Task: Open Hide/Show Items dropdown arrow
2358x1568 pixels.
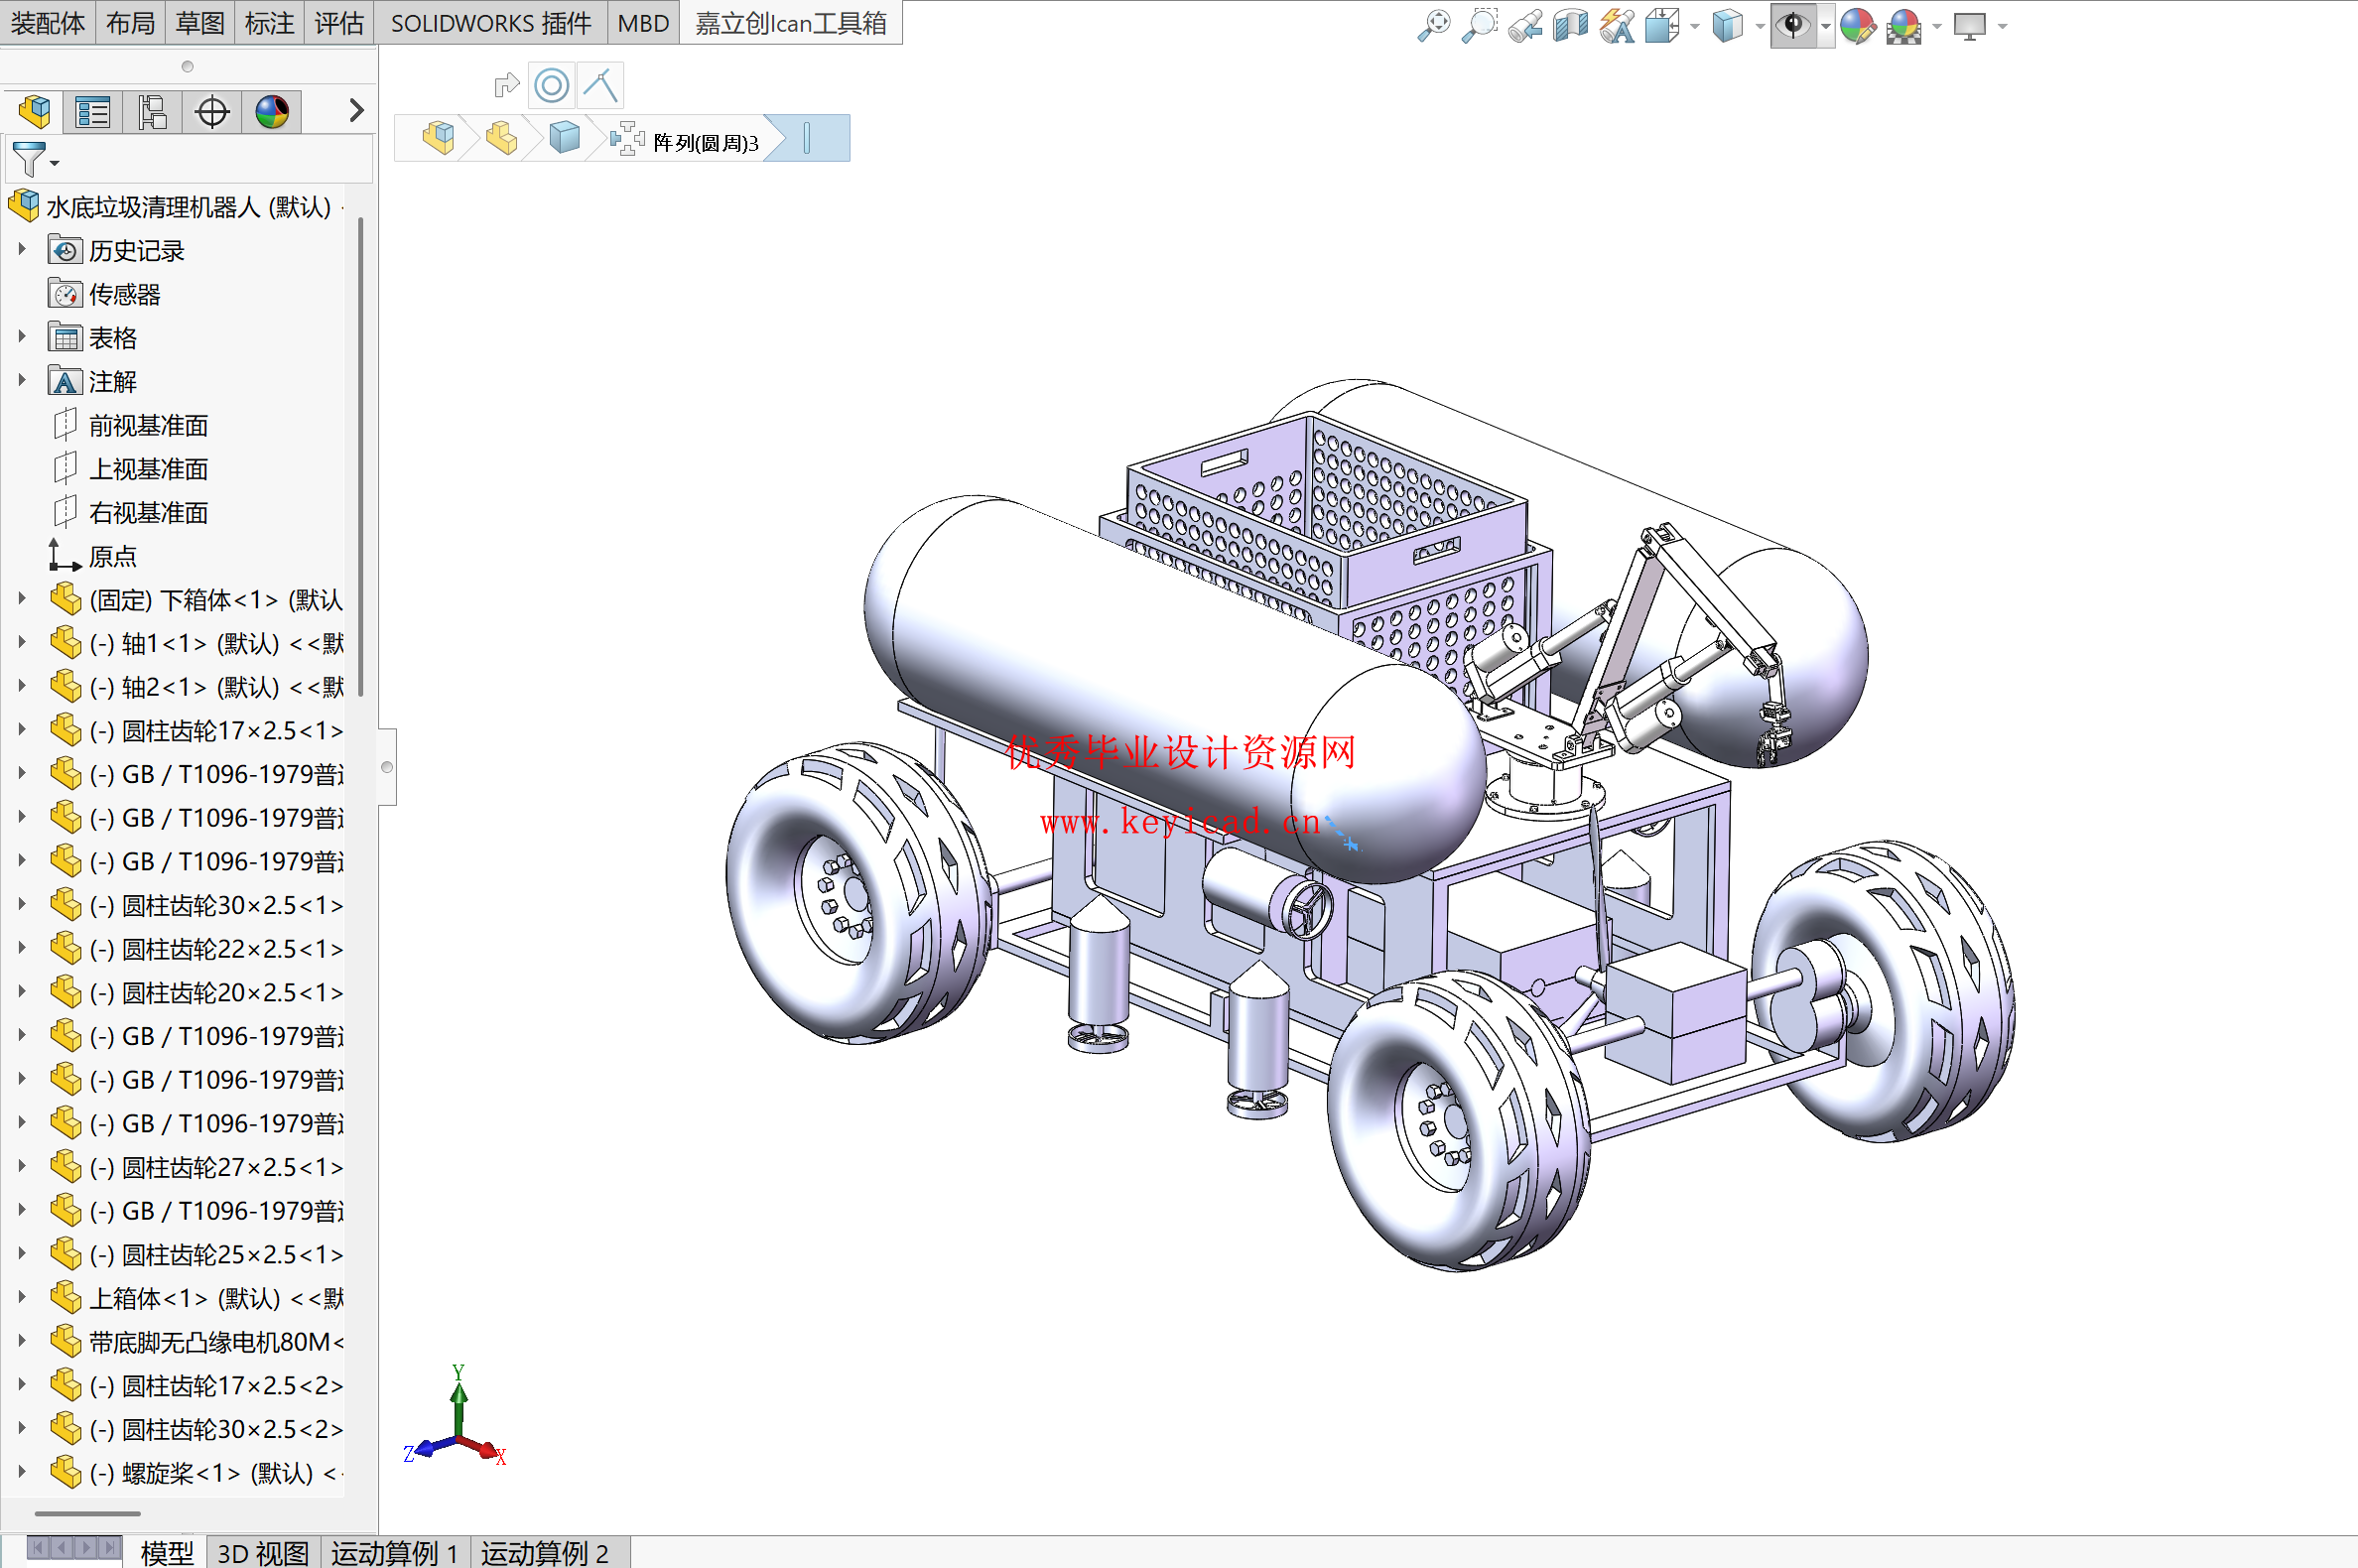Action: [1826, 27]
